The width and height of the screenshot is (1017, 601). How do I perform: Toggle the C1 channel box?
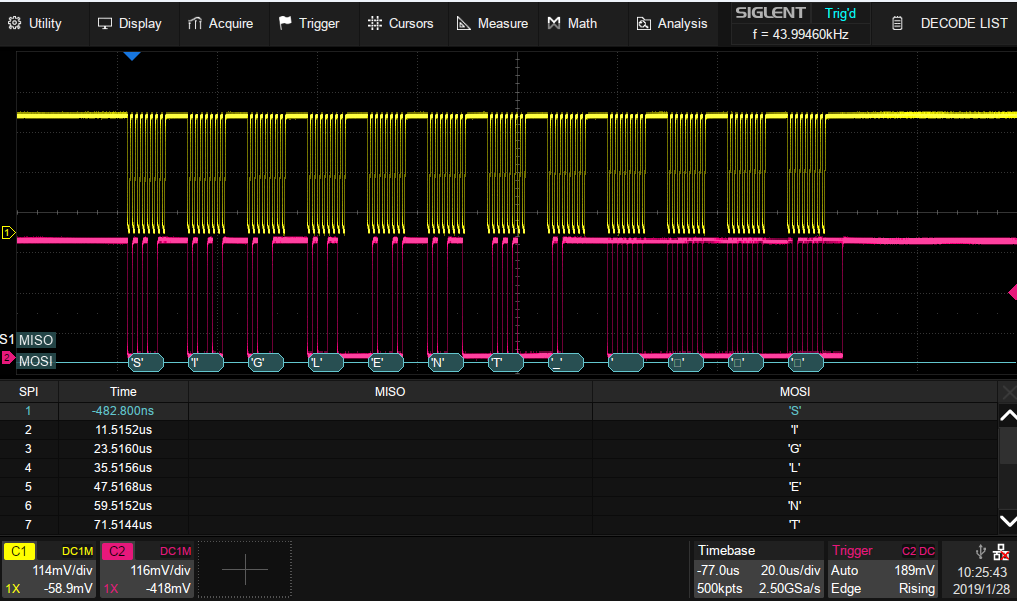click(49, 570)
